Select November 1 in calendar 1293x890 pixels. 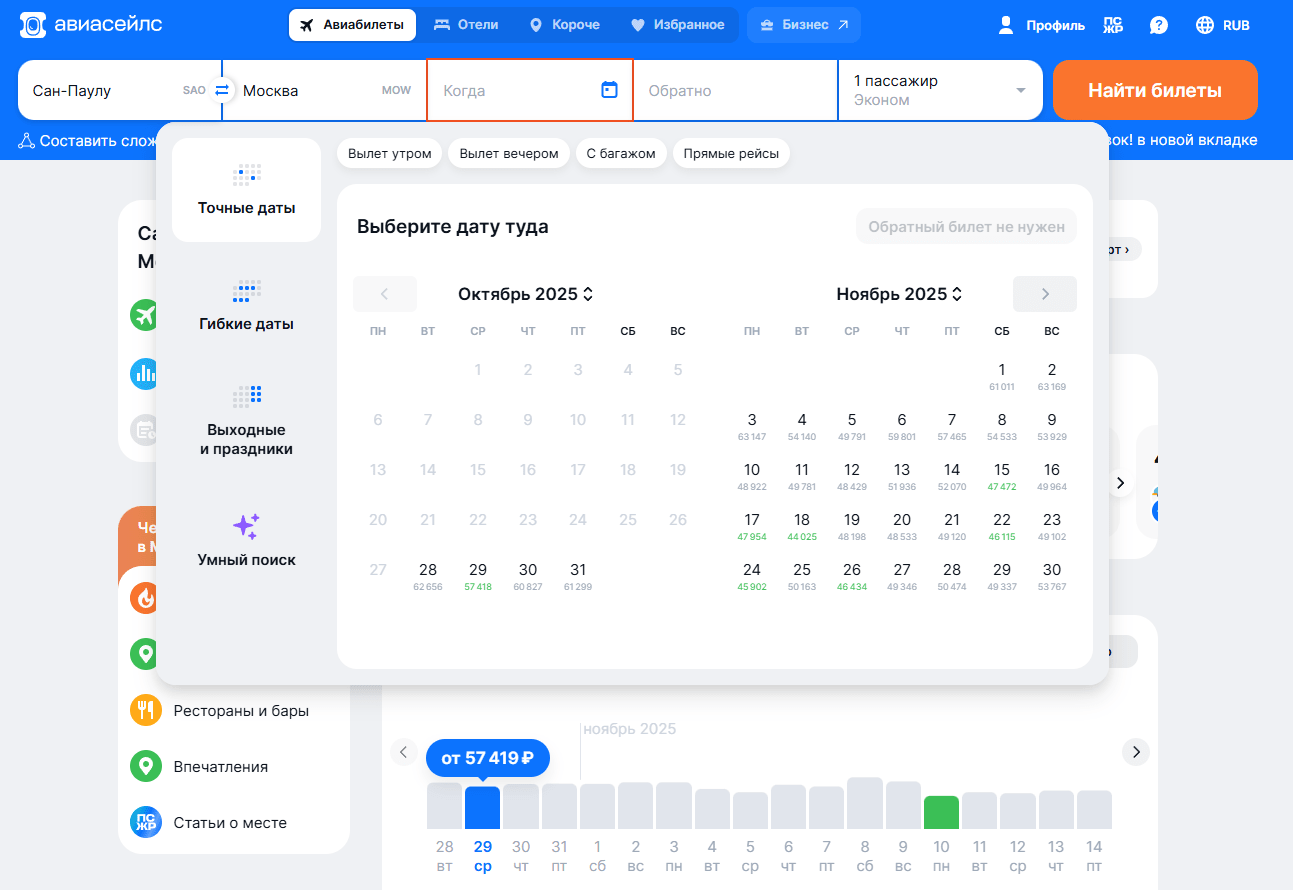(1002, 376)
